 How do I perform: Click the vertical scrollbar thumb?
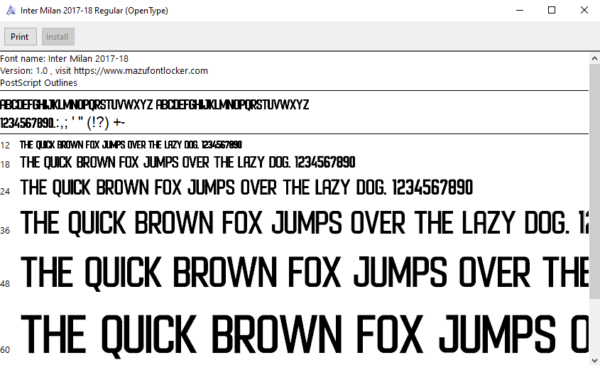coord(595,182)
